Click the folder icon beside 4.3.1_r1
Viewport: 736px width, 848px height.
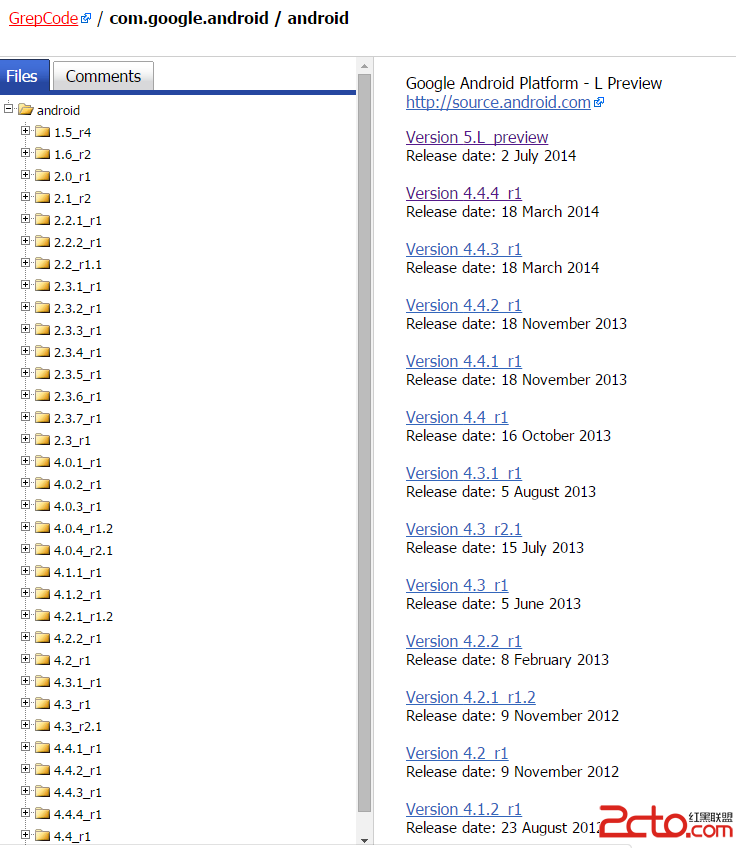[x=42, y=682]
